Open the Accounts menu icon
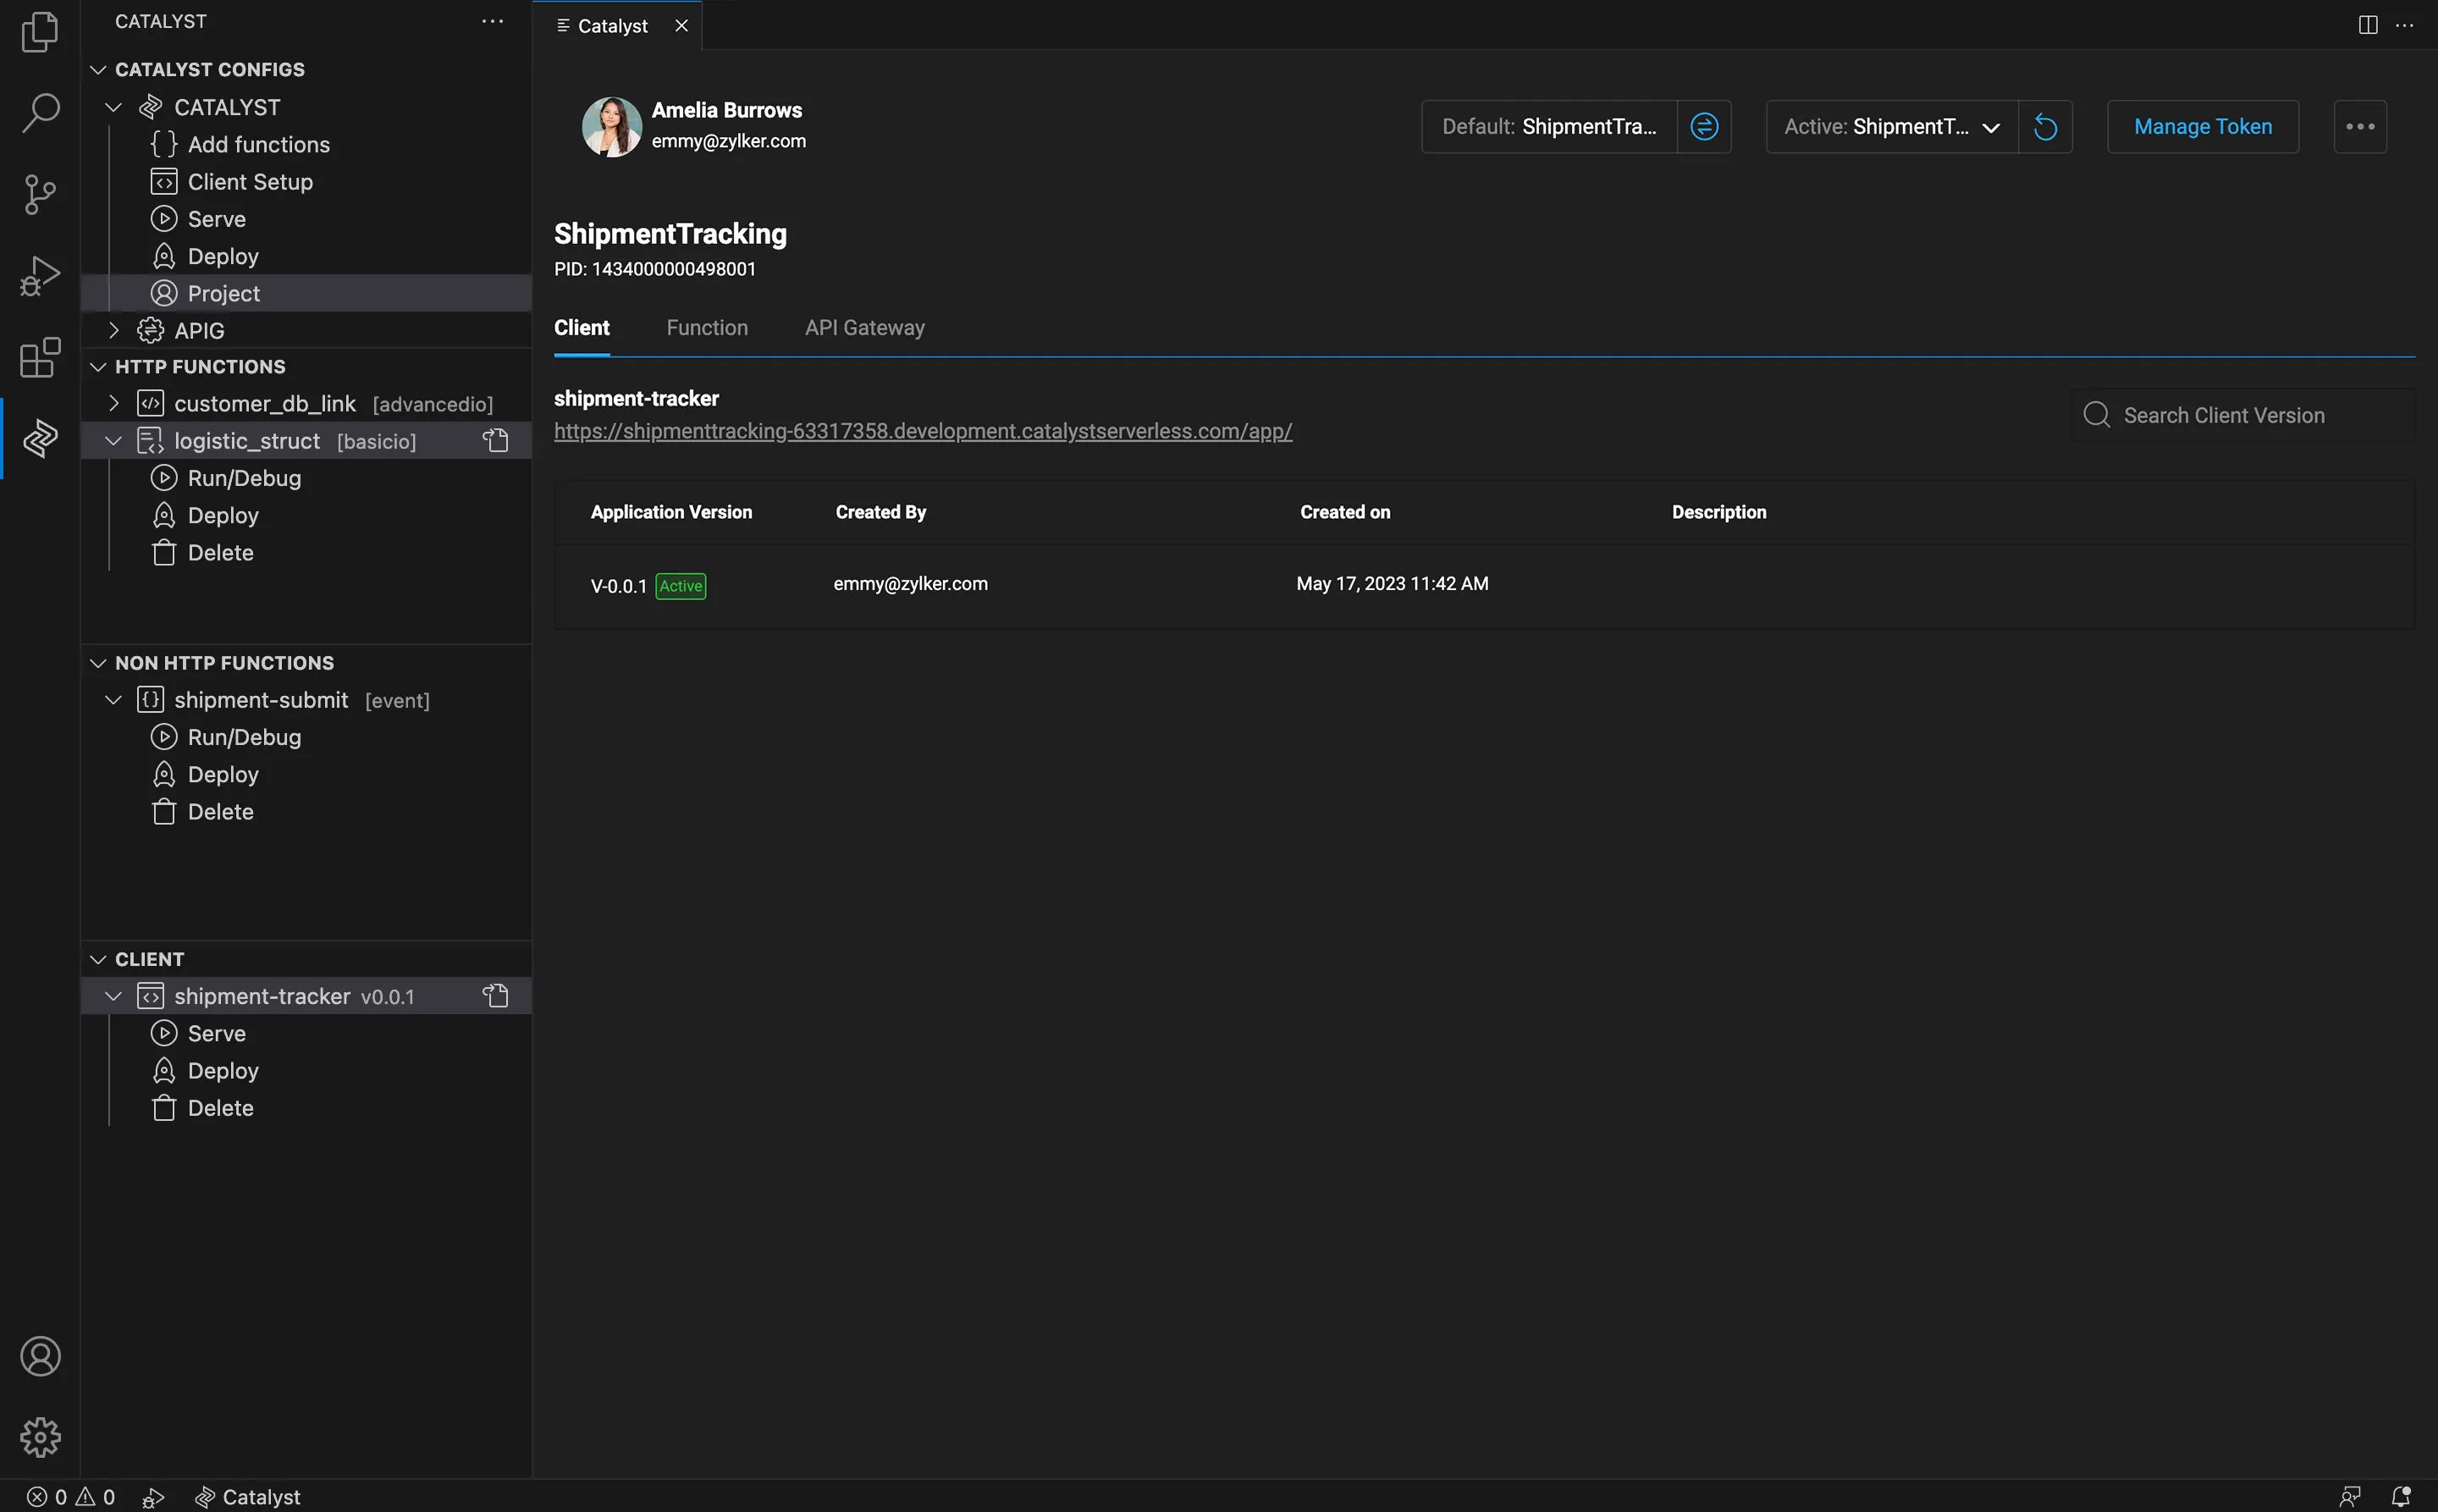Image resolution: width=2438 pixels, height=1512 pixels. coord(40,1356)
